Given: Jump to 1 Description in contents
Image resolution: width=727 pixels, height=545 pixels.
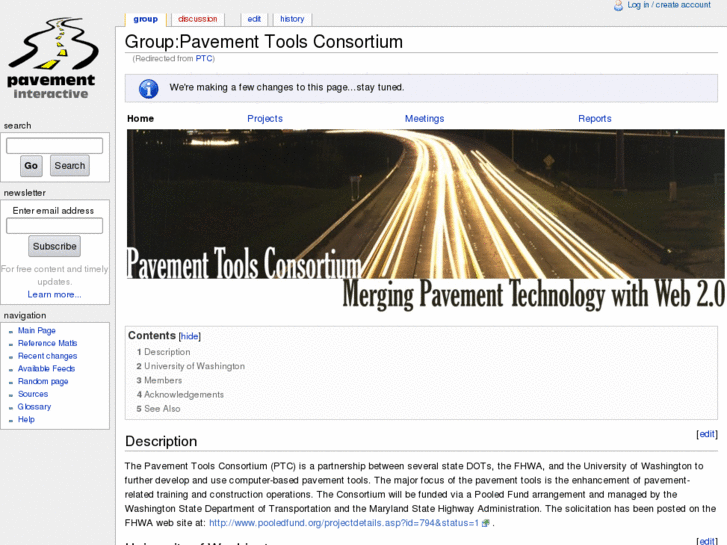Looking at the screenshot, I should click(163, 352).
